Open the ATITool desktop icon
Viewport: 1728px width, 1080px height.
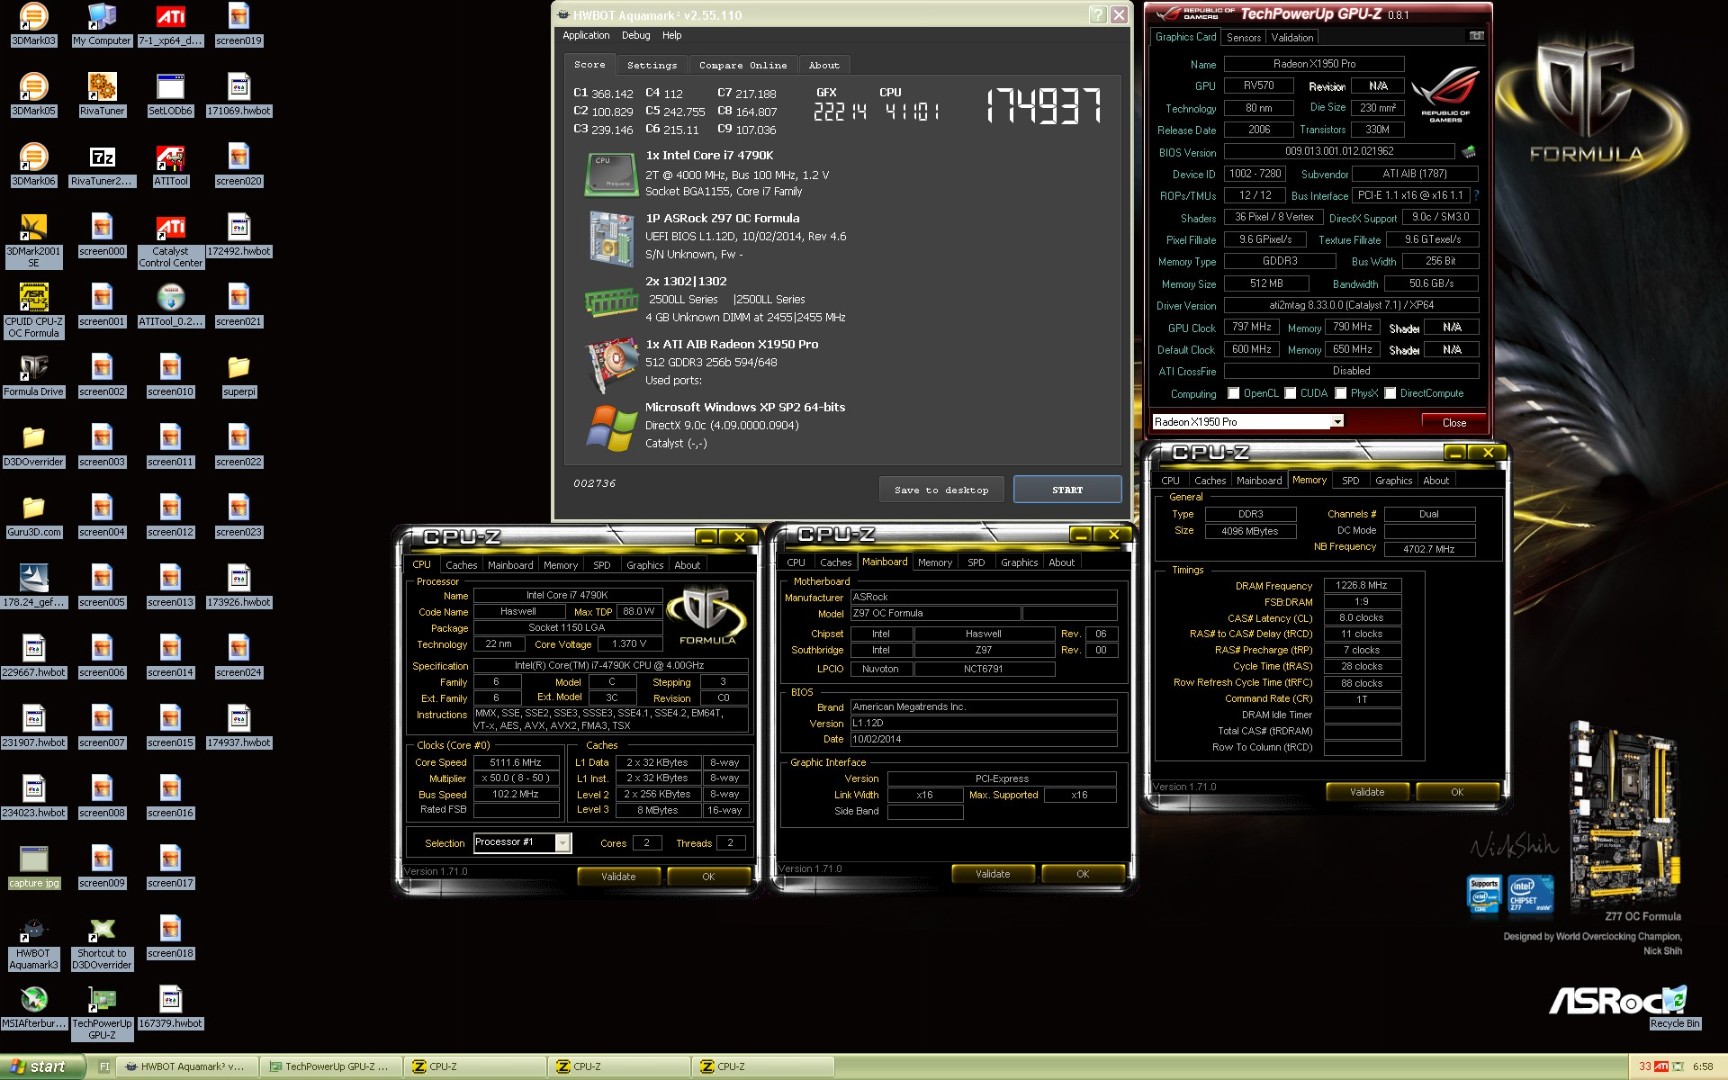pos(170,165)
